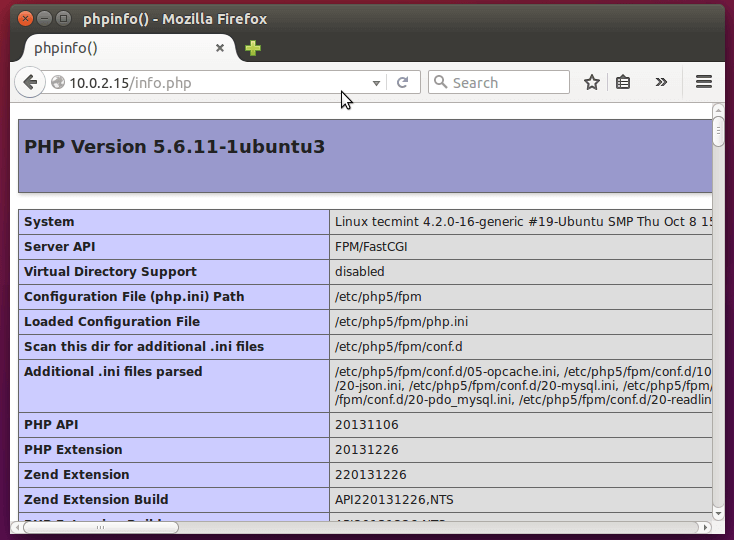Open the hamburger menu
Image resolution: width=734 pixels, height=540 pixels.
pos(703,83)
